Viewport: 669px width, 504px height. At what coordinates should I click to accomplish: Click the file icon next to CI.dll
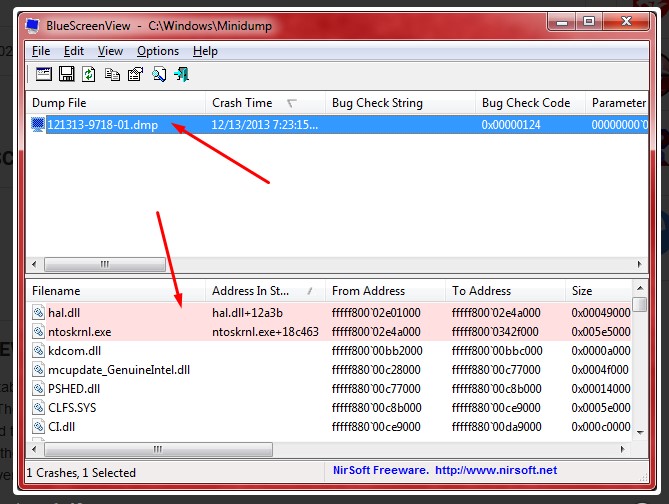(38, 426)
